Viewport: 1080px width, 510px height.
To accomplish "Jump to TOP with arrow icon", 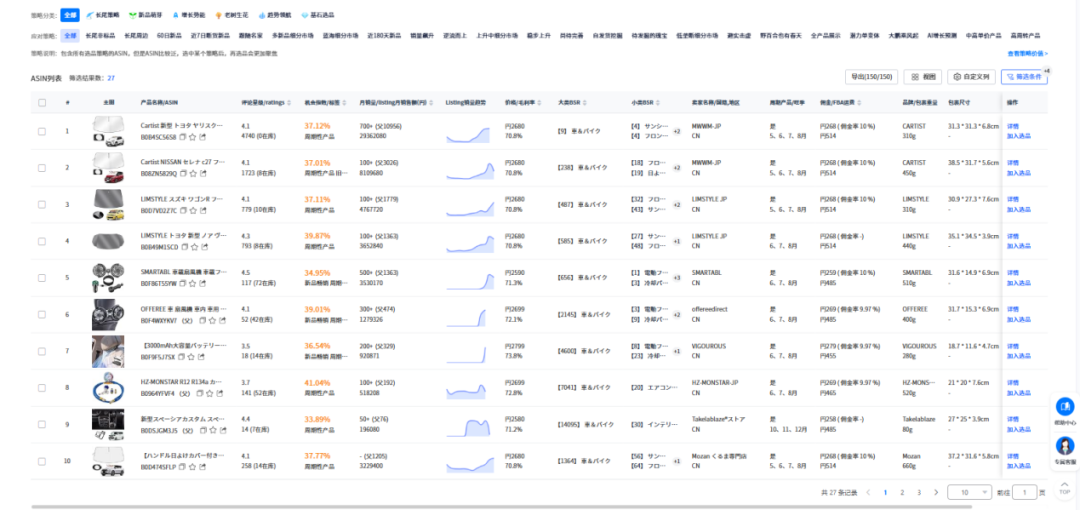I will 1065,488.
